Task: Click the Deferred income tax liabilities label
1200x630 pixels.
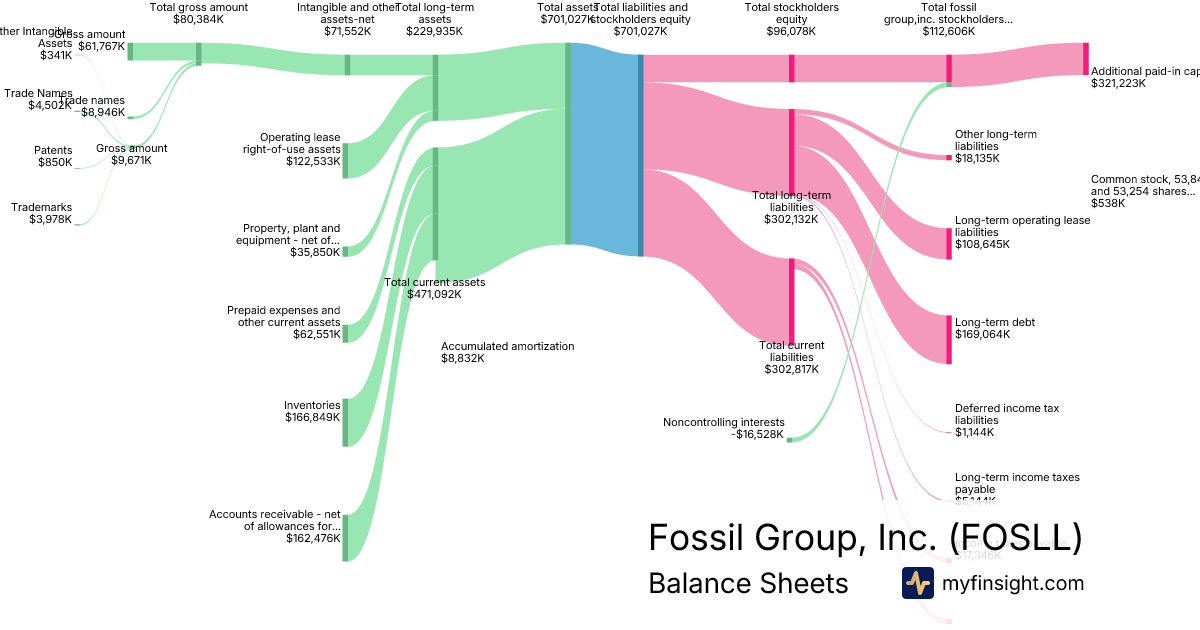Action: tap(1006, 420)
